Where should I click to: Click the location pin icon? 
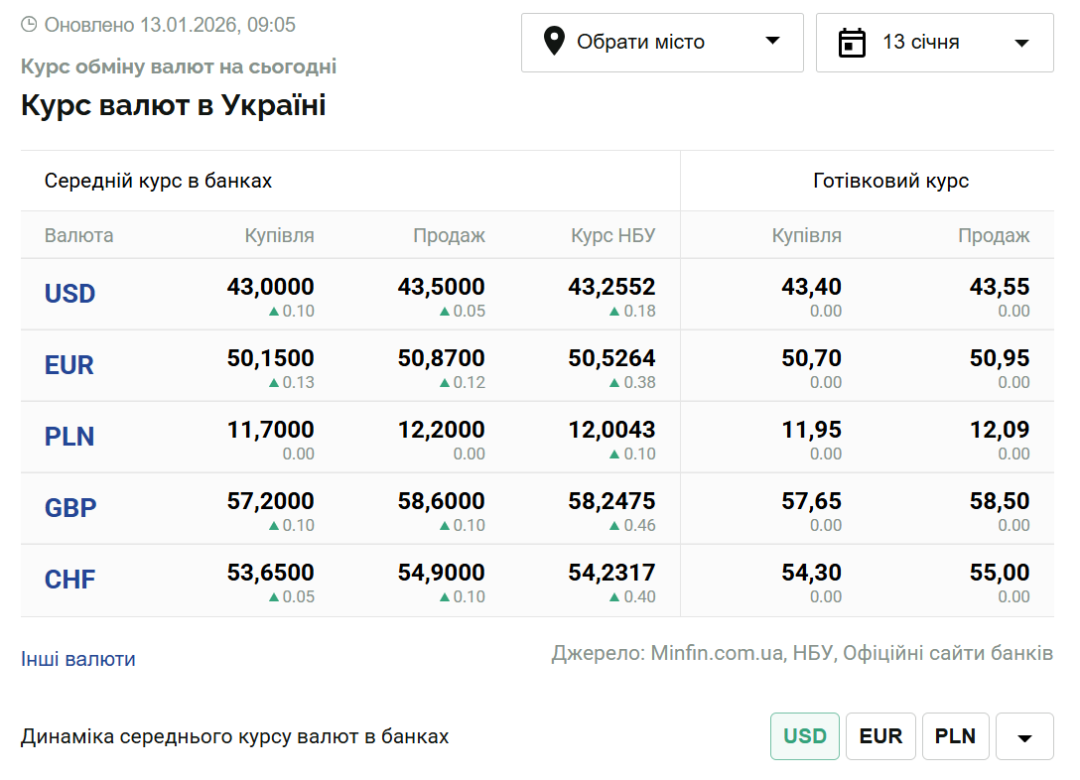553,42
